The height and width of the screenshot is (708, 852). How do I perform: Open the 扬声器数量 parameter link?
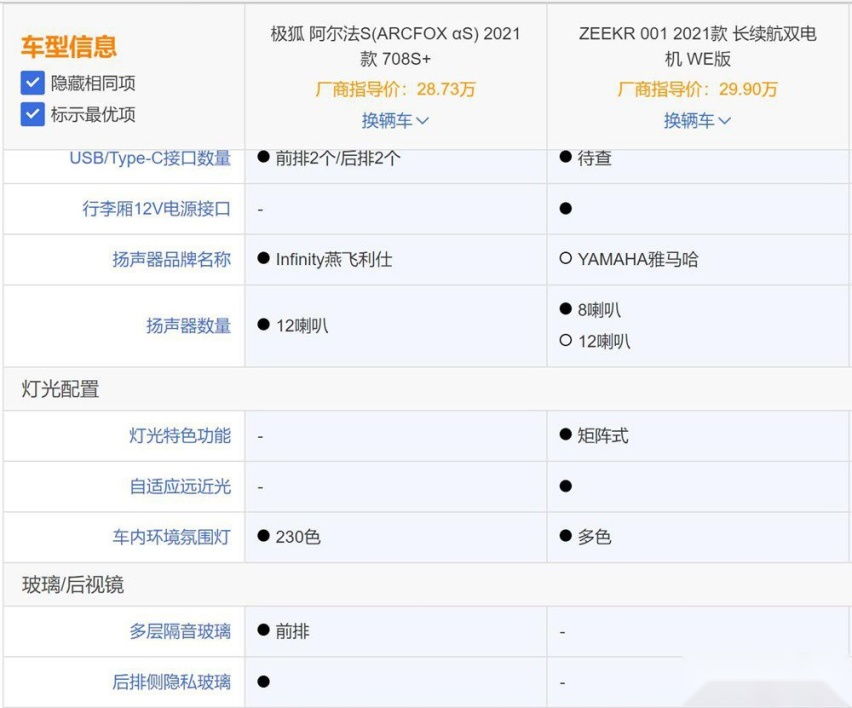[189, 325]
